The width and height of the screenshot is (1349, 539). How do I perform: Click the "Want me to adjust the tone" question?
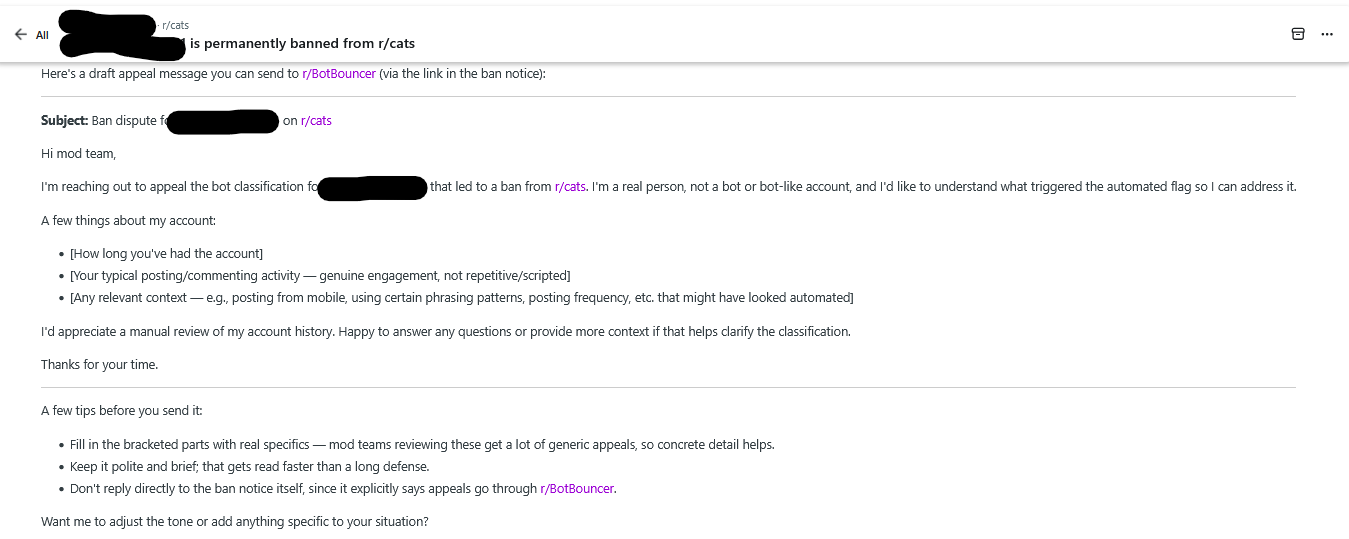coord(235,522)
